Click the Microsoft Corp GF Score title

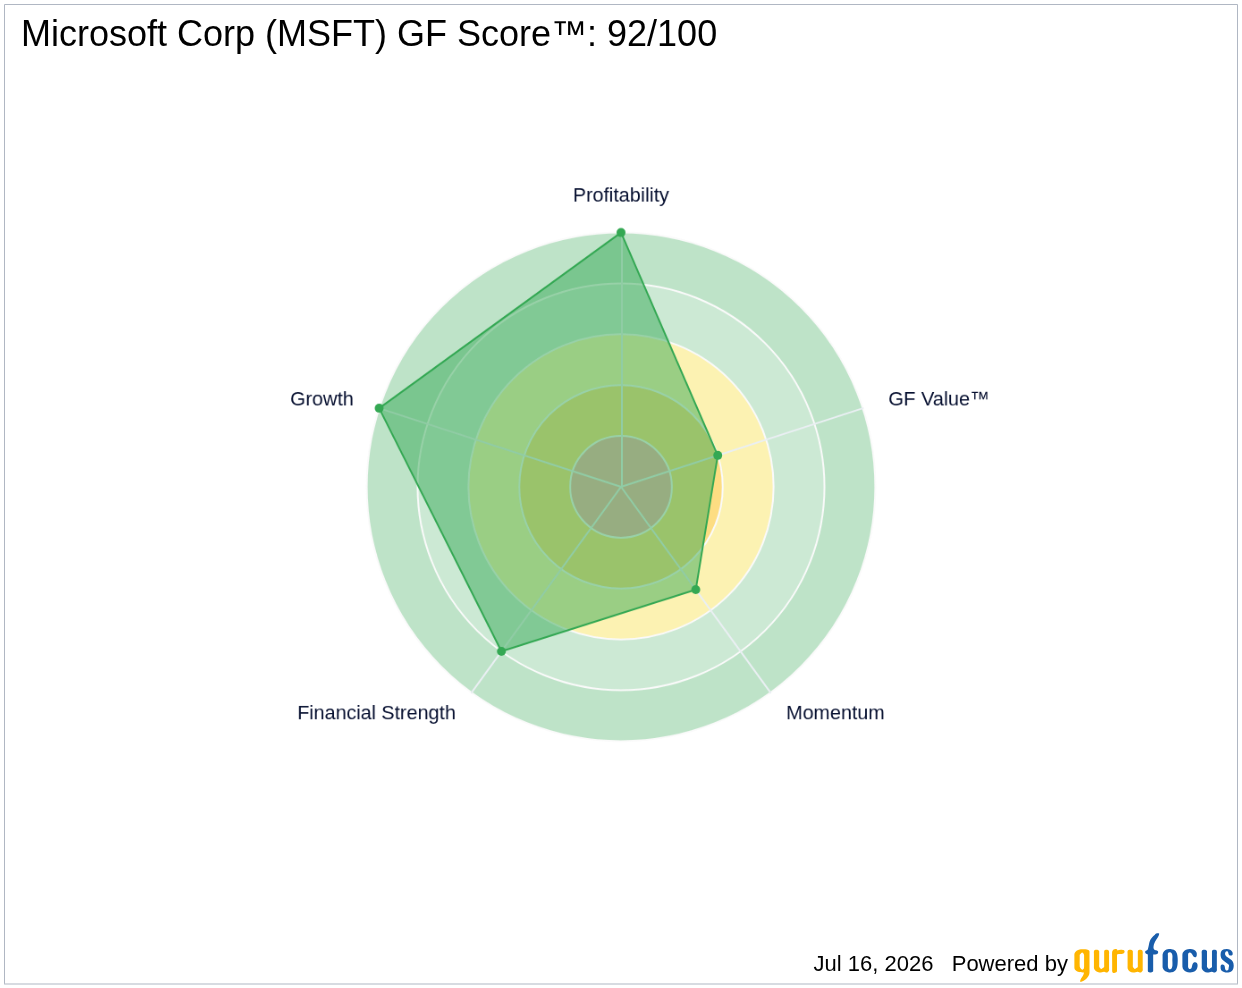coord(369,34)
